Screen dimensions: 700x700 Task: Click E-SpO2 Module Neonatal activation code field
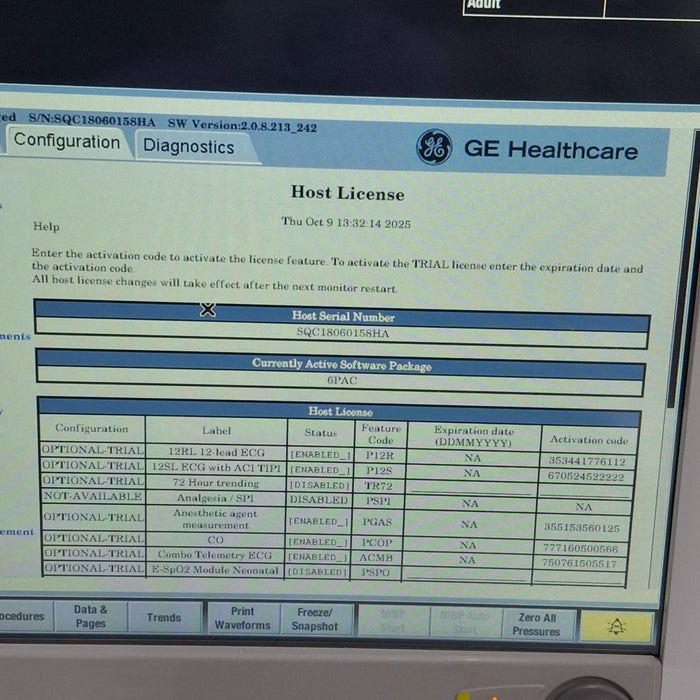pos(579,578)
